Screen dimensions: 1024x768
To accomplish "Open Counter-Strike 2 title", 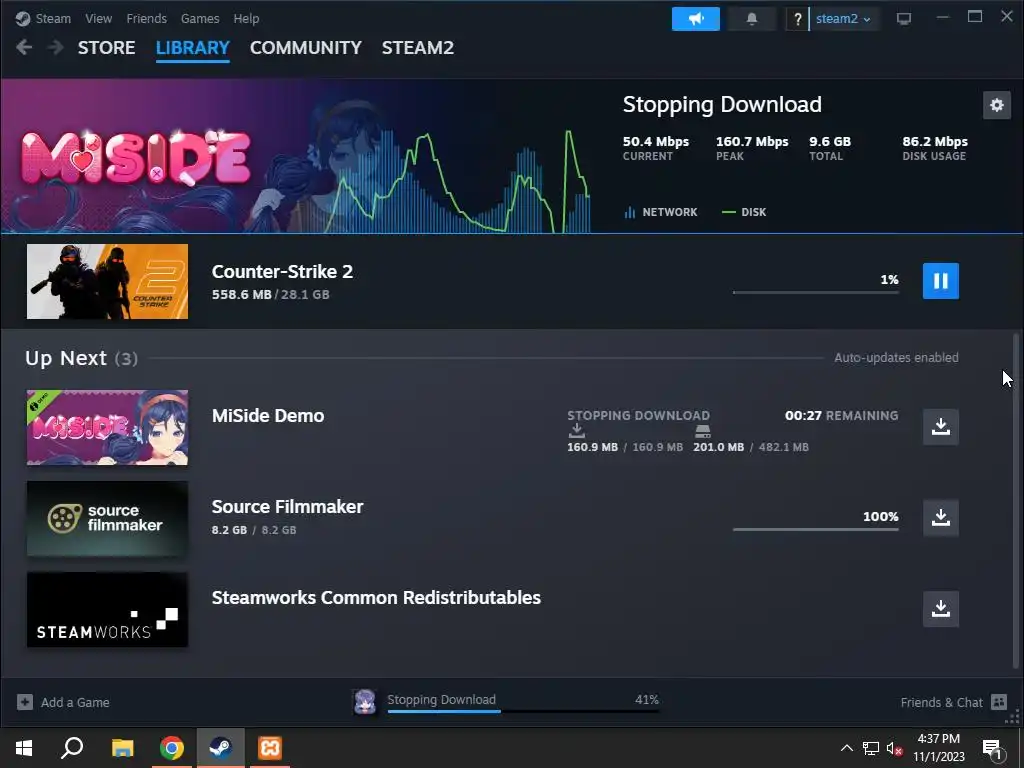I will pos(282,272).
